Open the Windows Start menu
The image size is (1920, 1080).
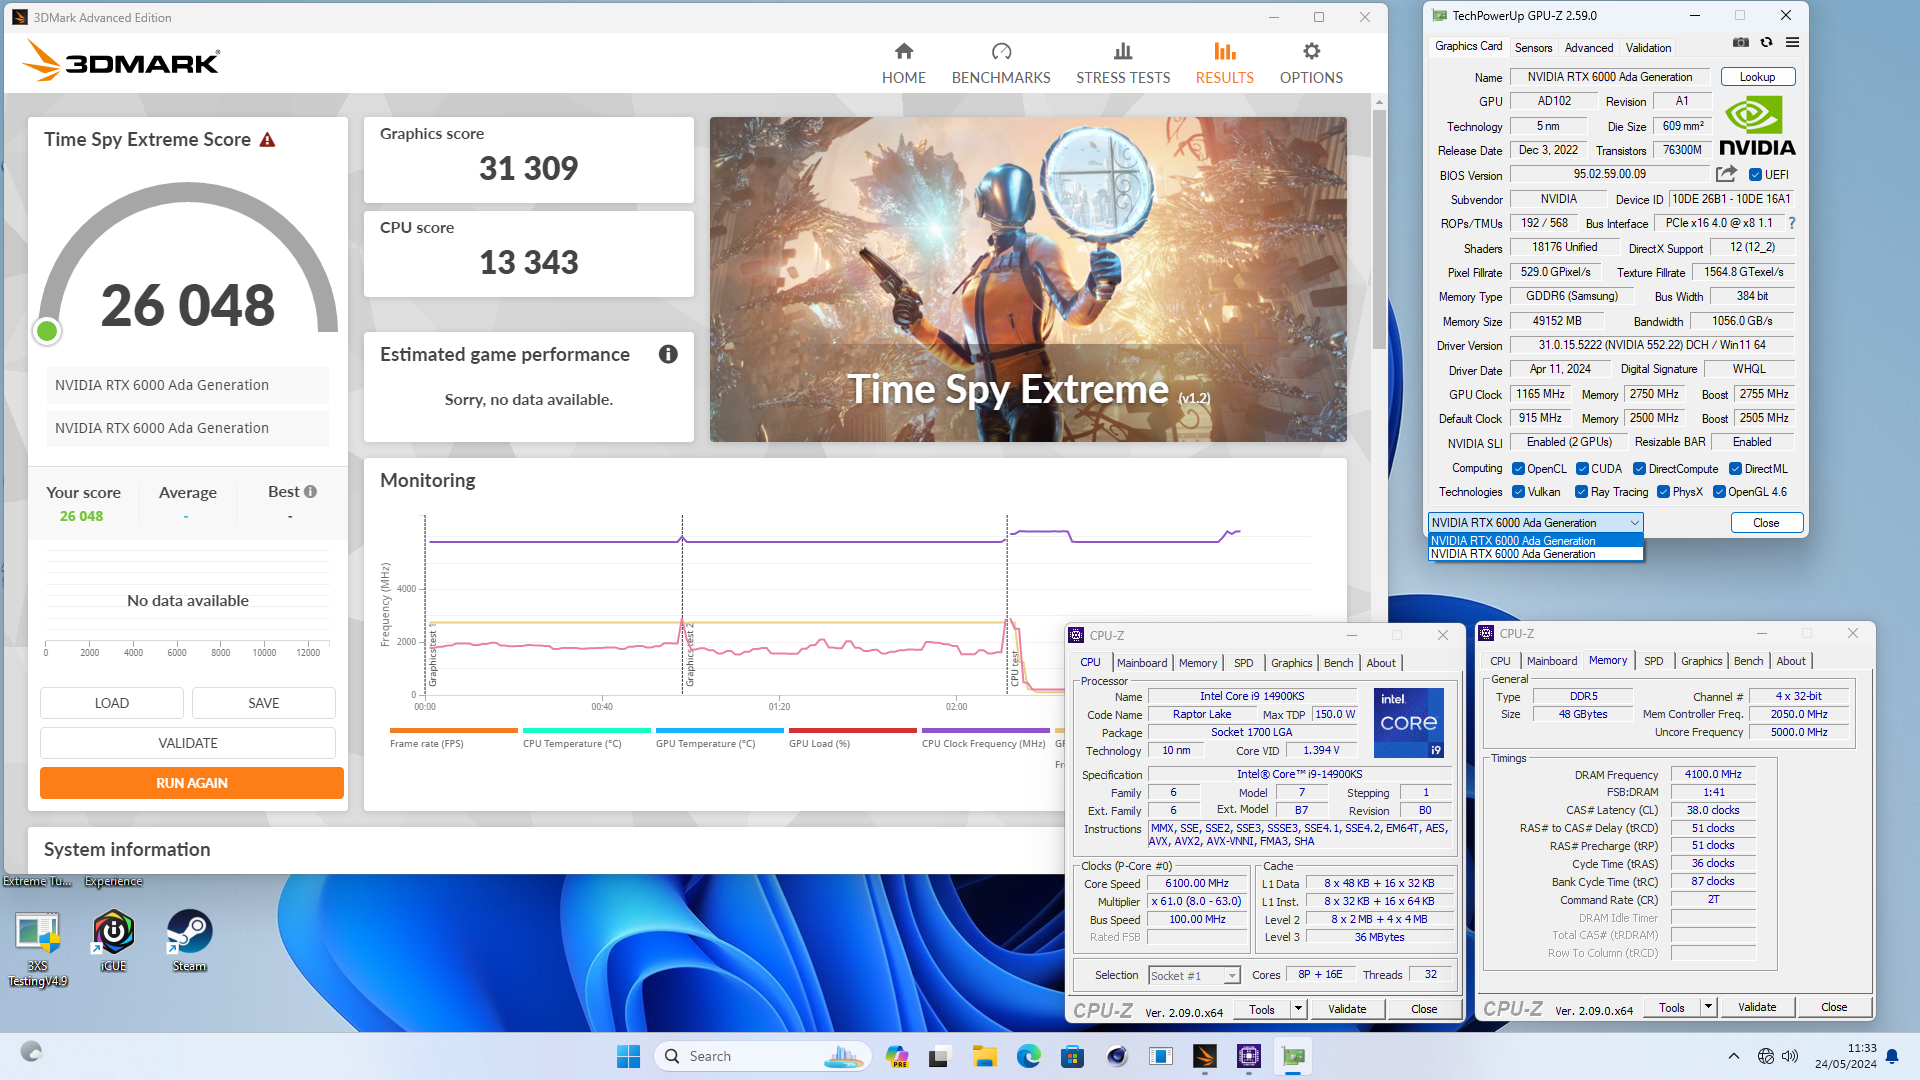[x=628, y=1056]
